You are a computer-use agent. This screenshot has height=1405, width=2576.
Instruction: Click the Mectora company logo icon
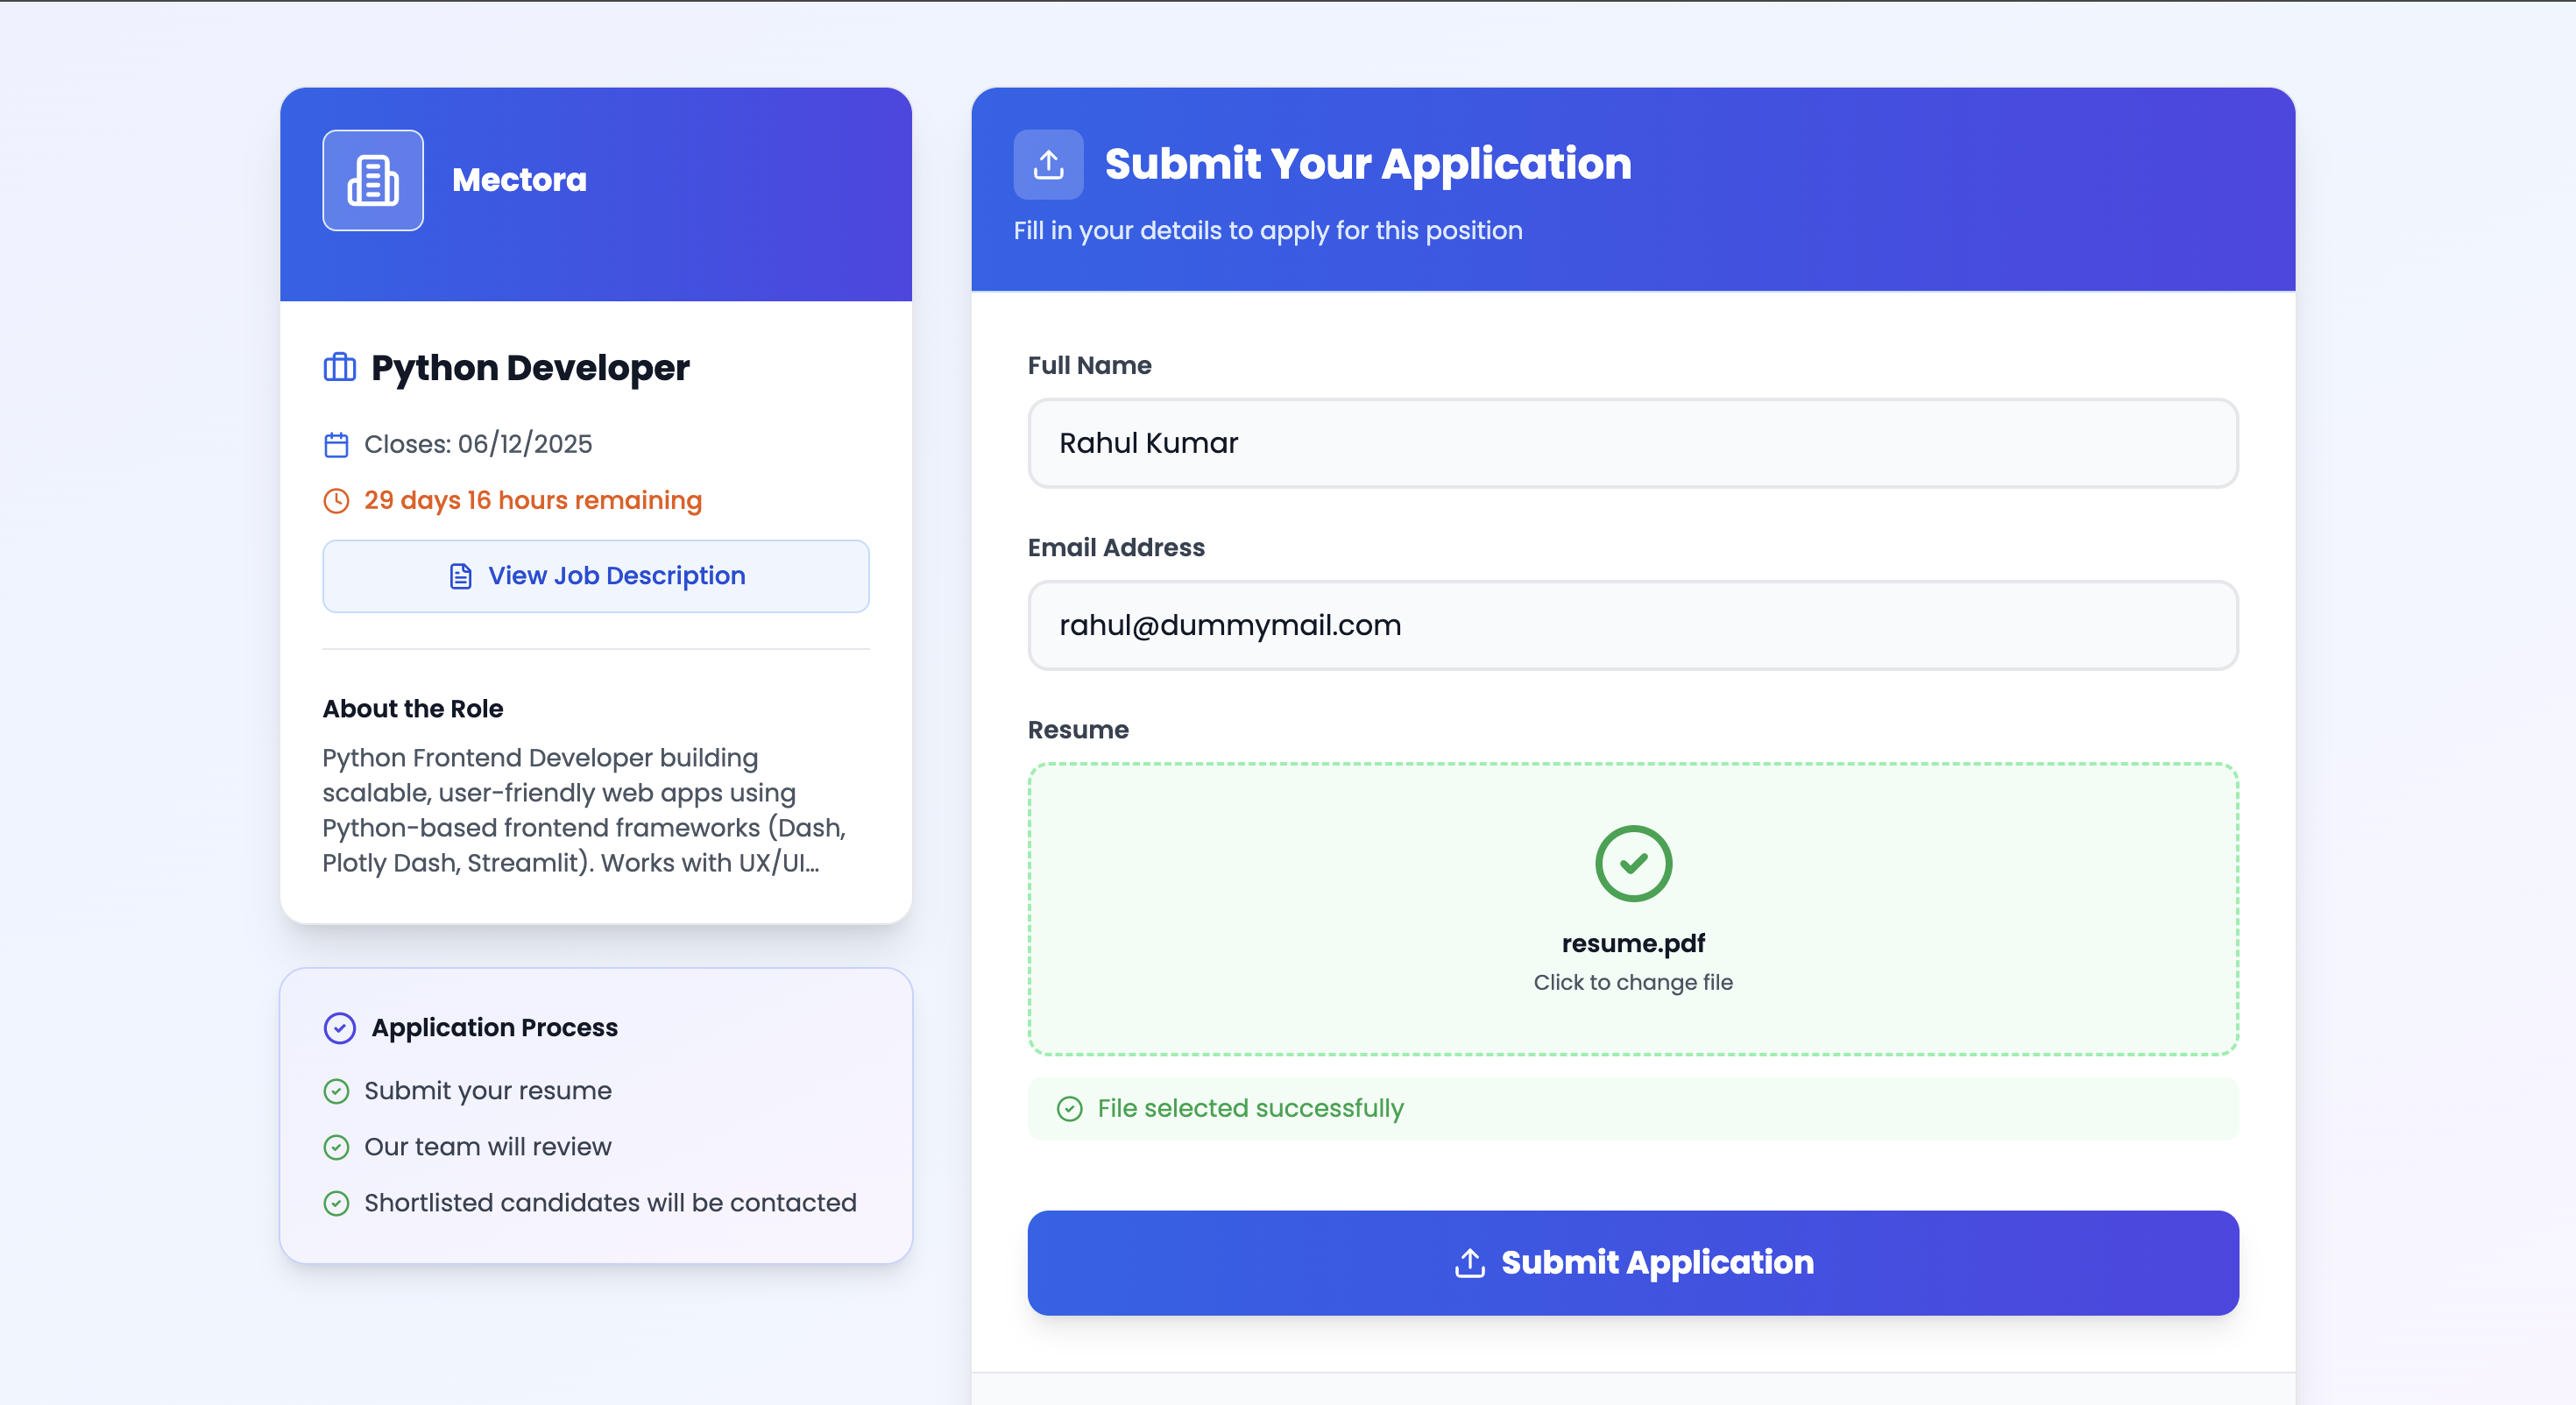click(372, 180)
